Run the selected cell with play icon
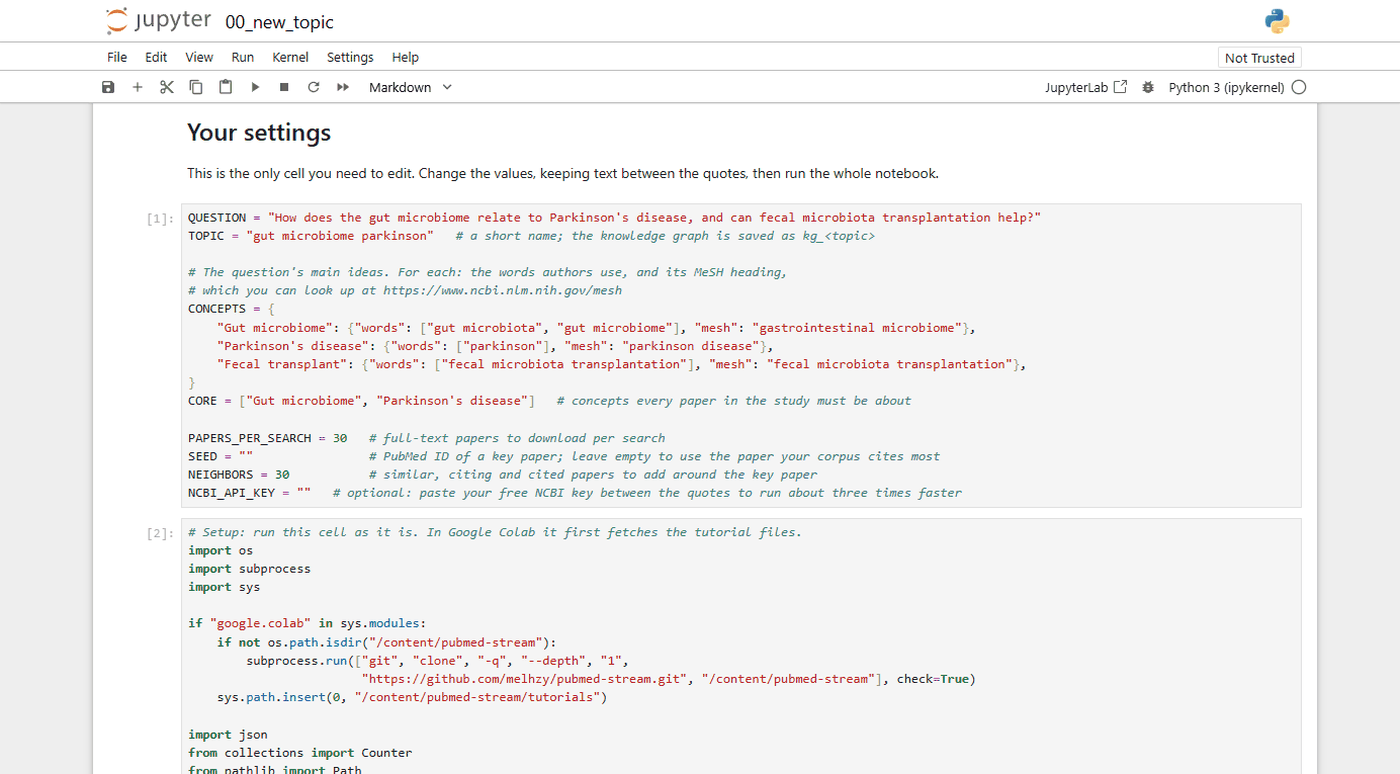1400x774 pixels. coord(255,87)
